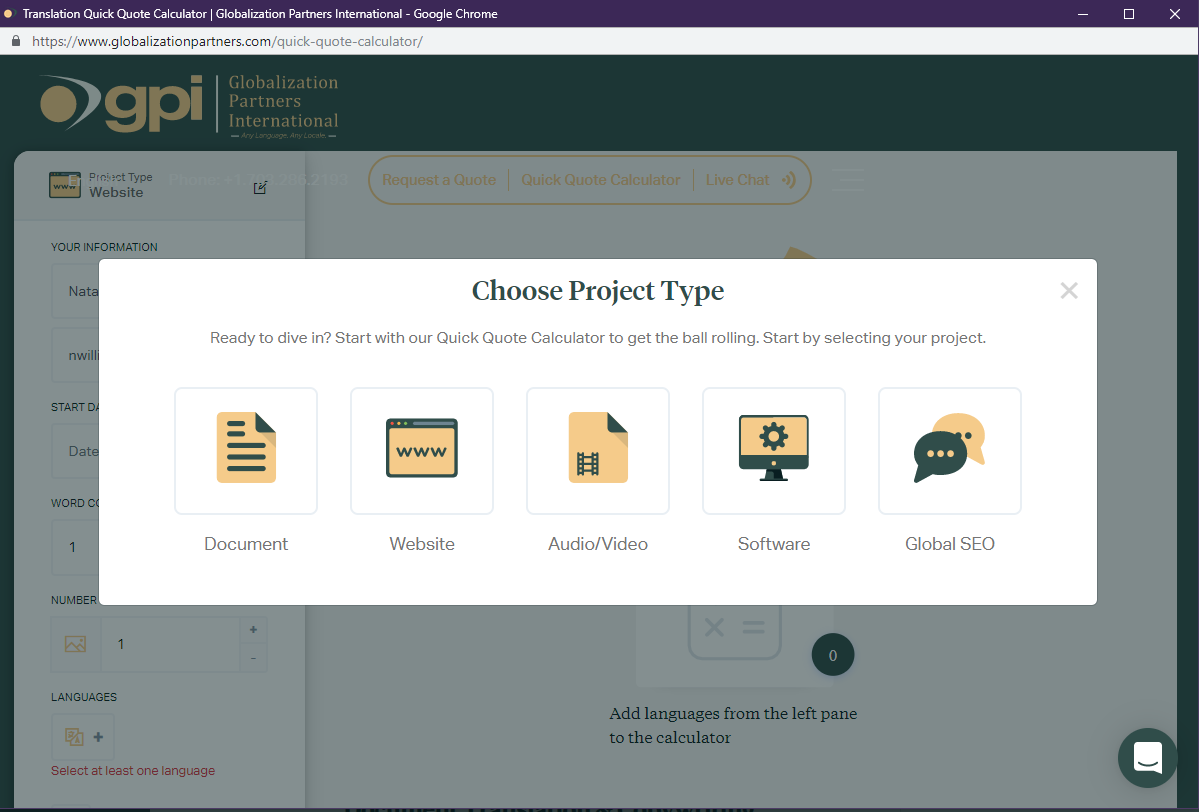The width and height of the screenshot is (1199, 812).
Task: Pick the Global SEO speech-bubble icon
Action: 949,450
